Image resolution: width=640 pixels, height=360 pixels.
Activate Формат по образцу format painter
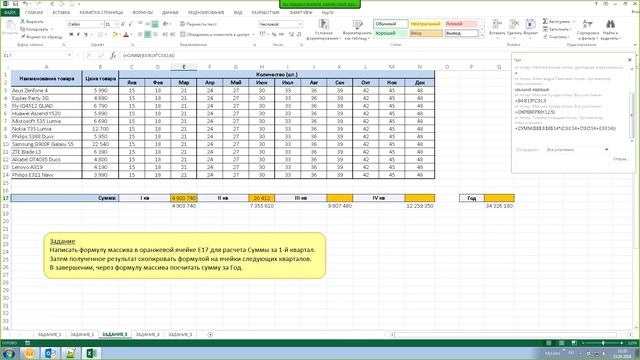tap(41, 37)
